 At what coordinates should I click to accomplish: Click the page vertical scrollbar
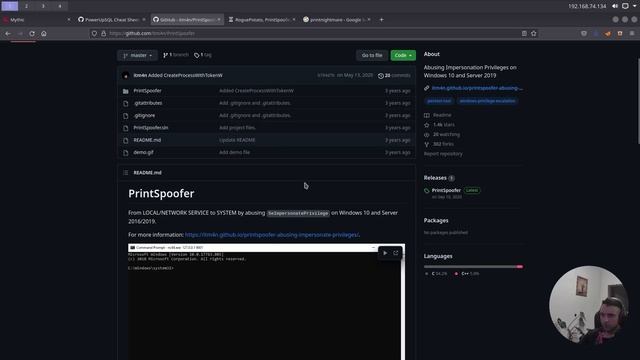tap(638, 101)
